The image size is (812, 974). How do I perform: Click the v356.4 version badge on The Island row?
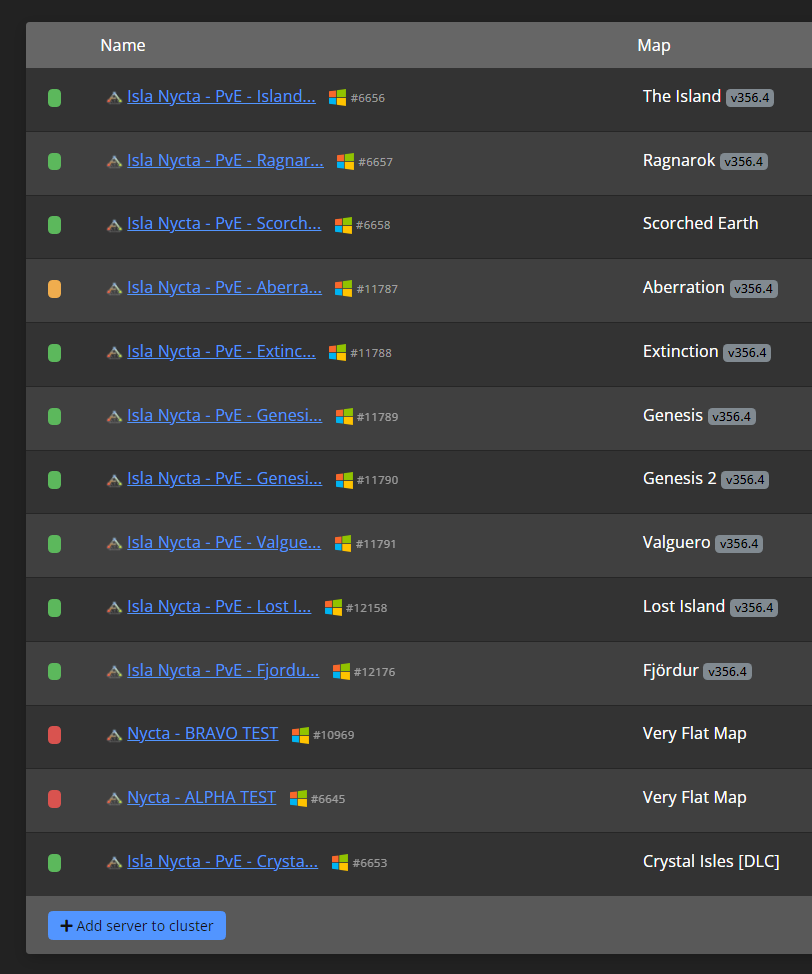coord(749,97)
